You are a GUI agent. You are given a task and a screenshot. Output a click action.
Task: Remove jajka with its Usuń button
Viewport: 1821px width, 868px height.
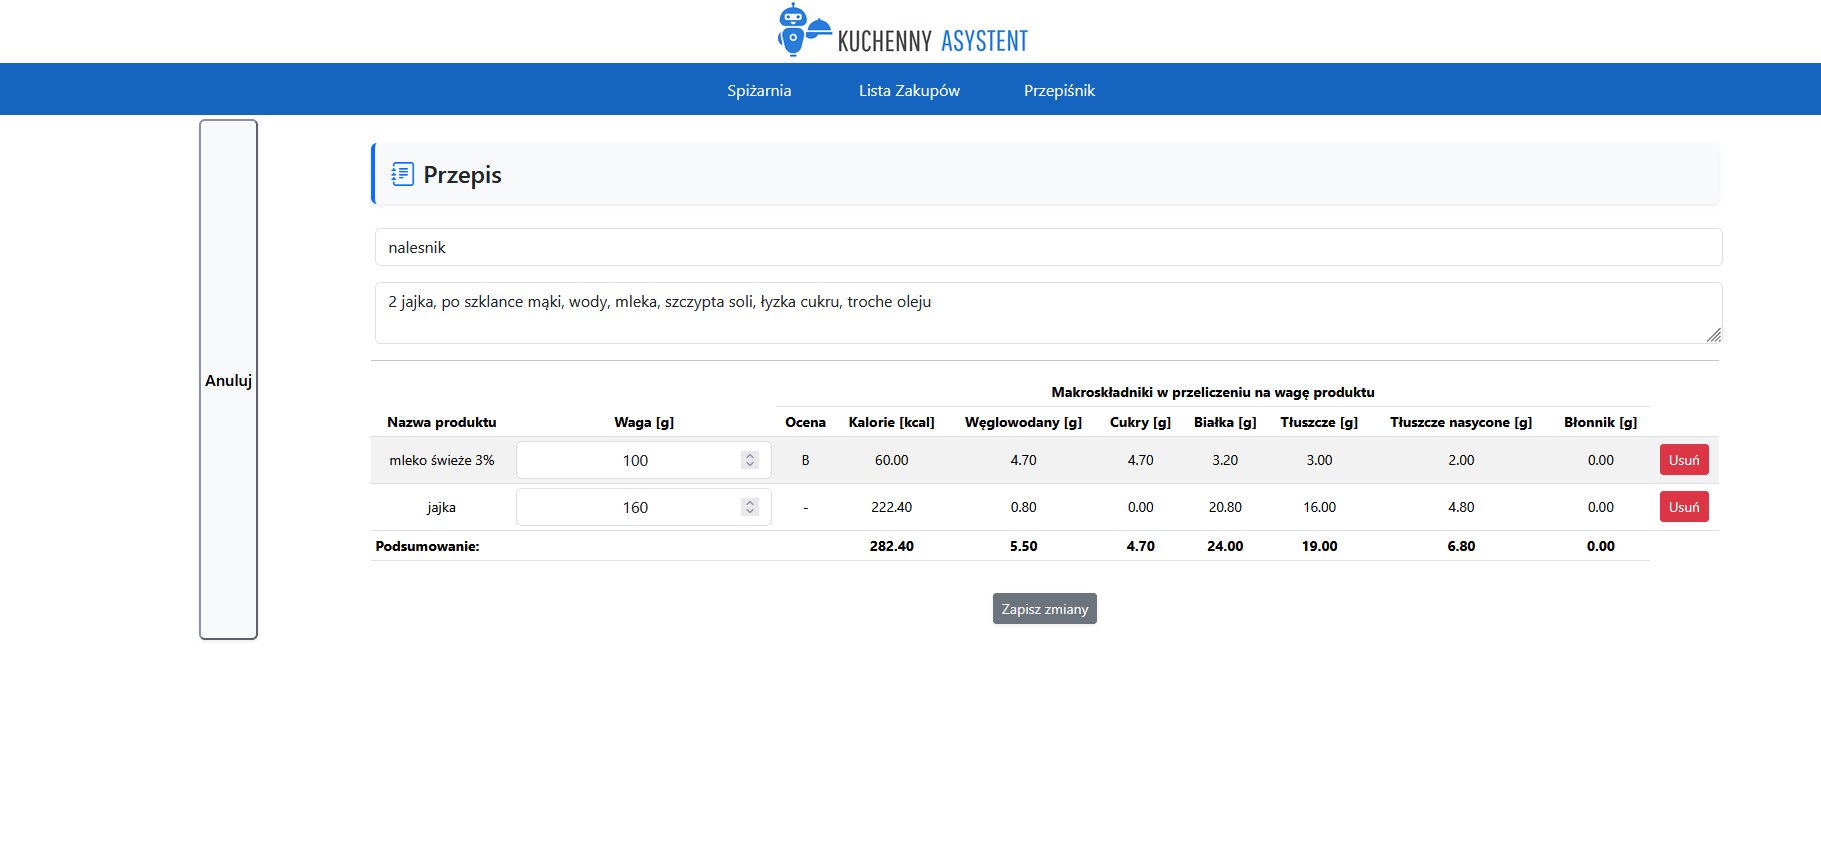[x=1684, y=507]
